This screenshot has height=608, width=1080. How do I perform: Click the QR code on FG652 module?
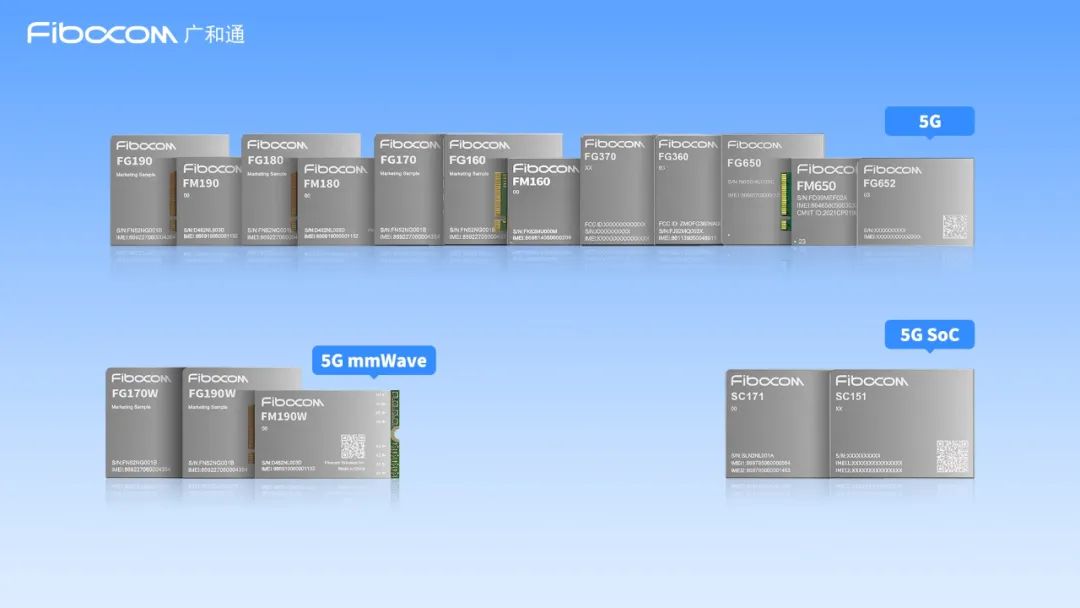tap(954, 227)
